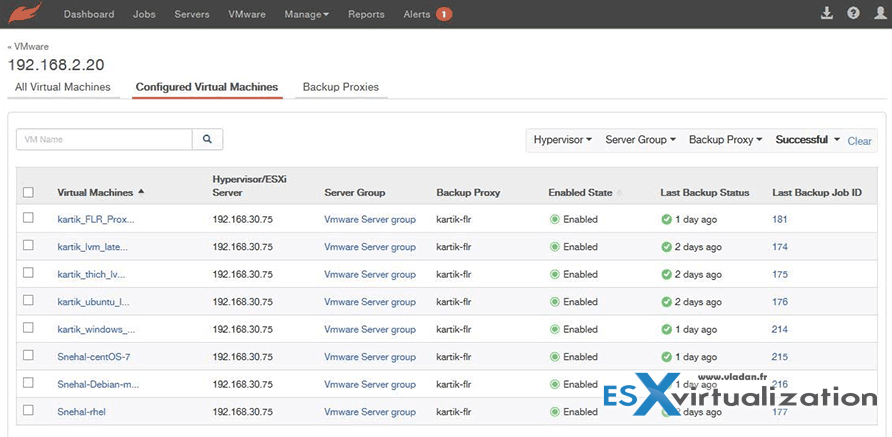
Task: Open Jobs in top navigation
Action: [144, 14]
